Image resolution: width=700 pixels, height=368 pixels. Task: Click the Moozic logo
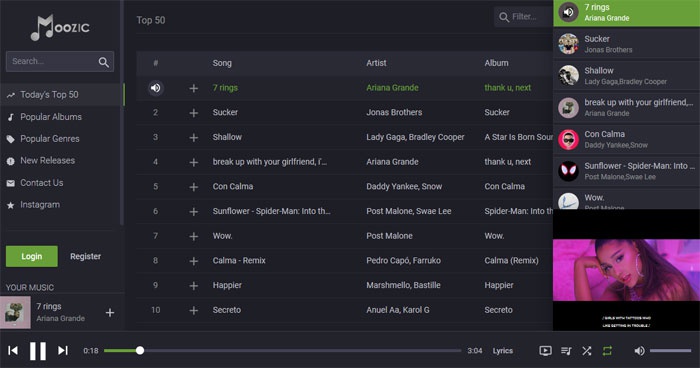60,27
